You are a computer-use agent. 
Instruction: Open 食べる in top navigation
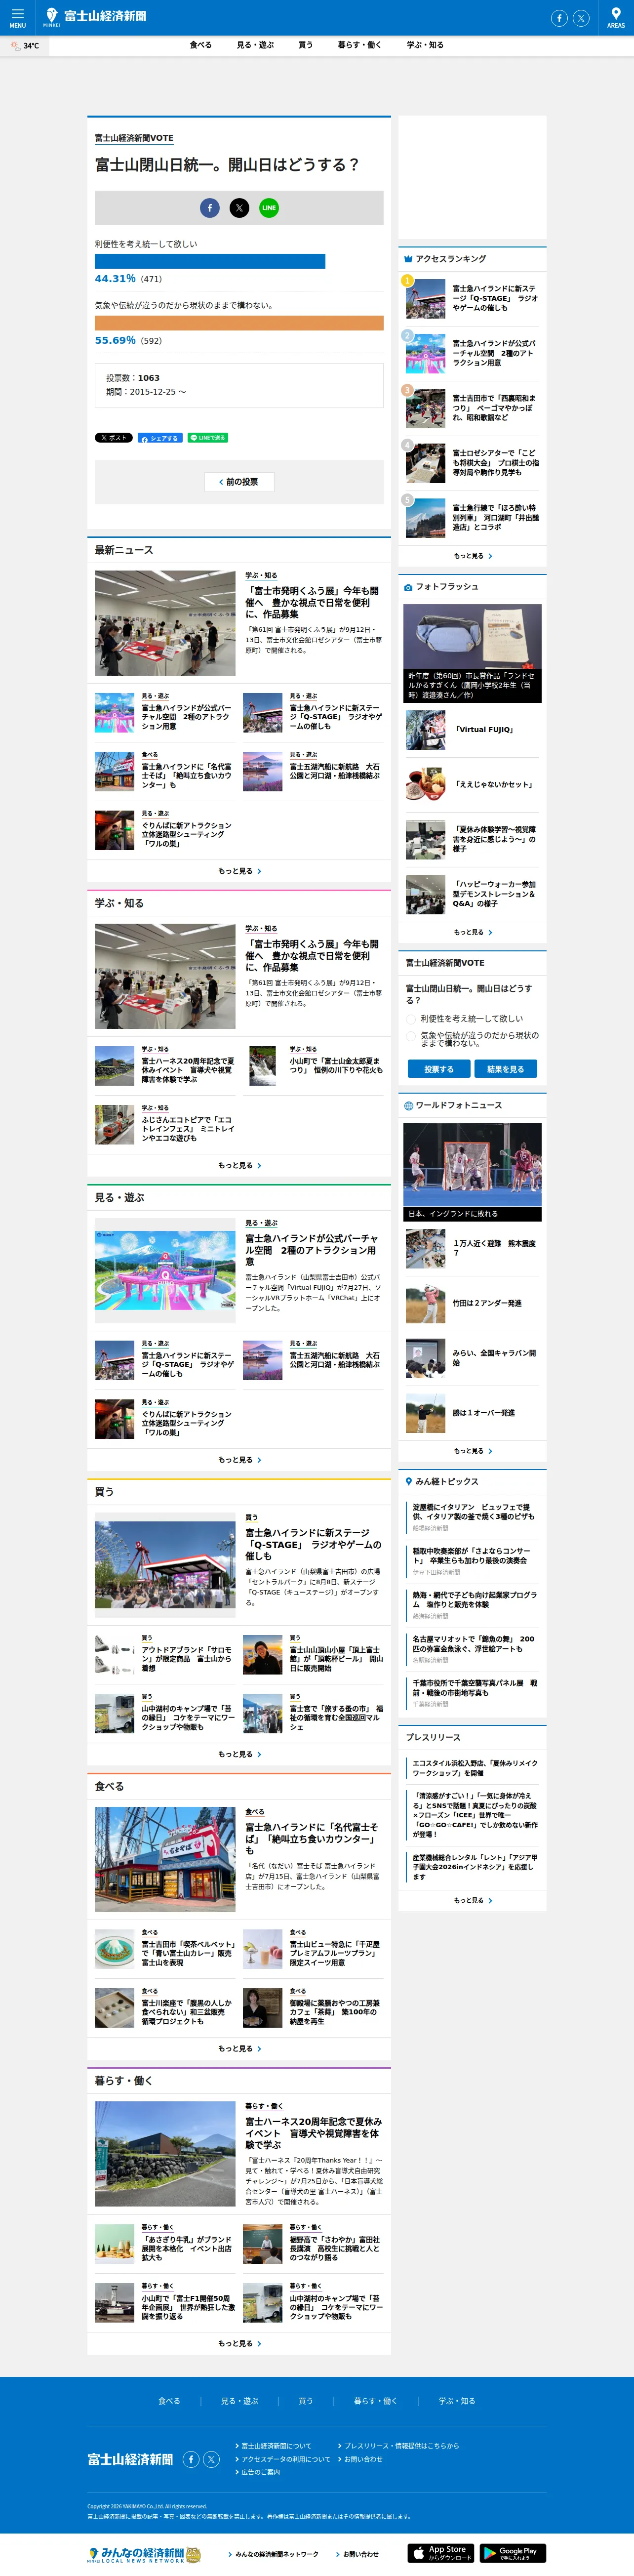tap(201, 45)
